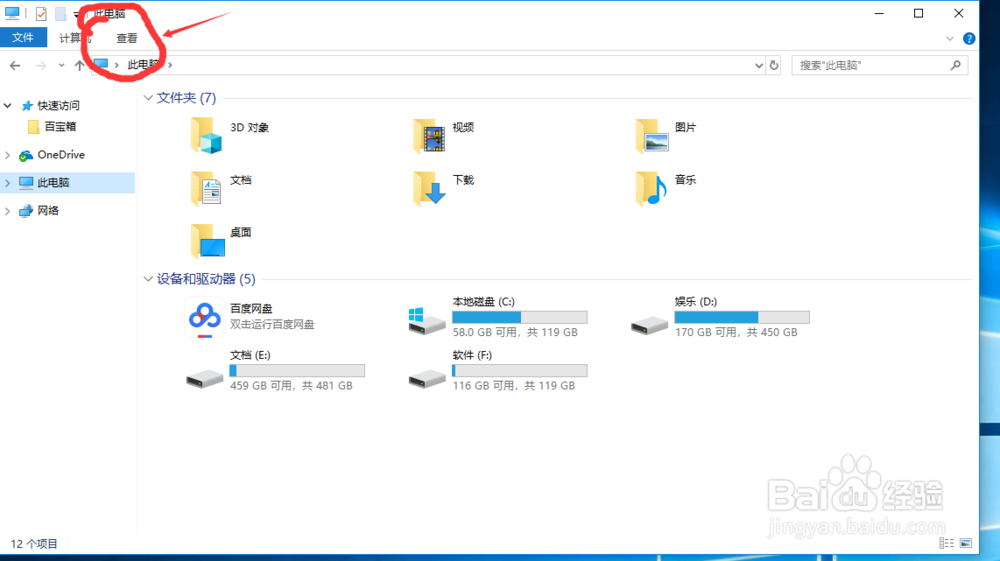Open the 3D 对象 folder icon
Image resolution: width=1000 pixels, height=561 pixels.
[x=206, y=135]
